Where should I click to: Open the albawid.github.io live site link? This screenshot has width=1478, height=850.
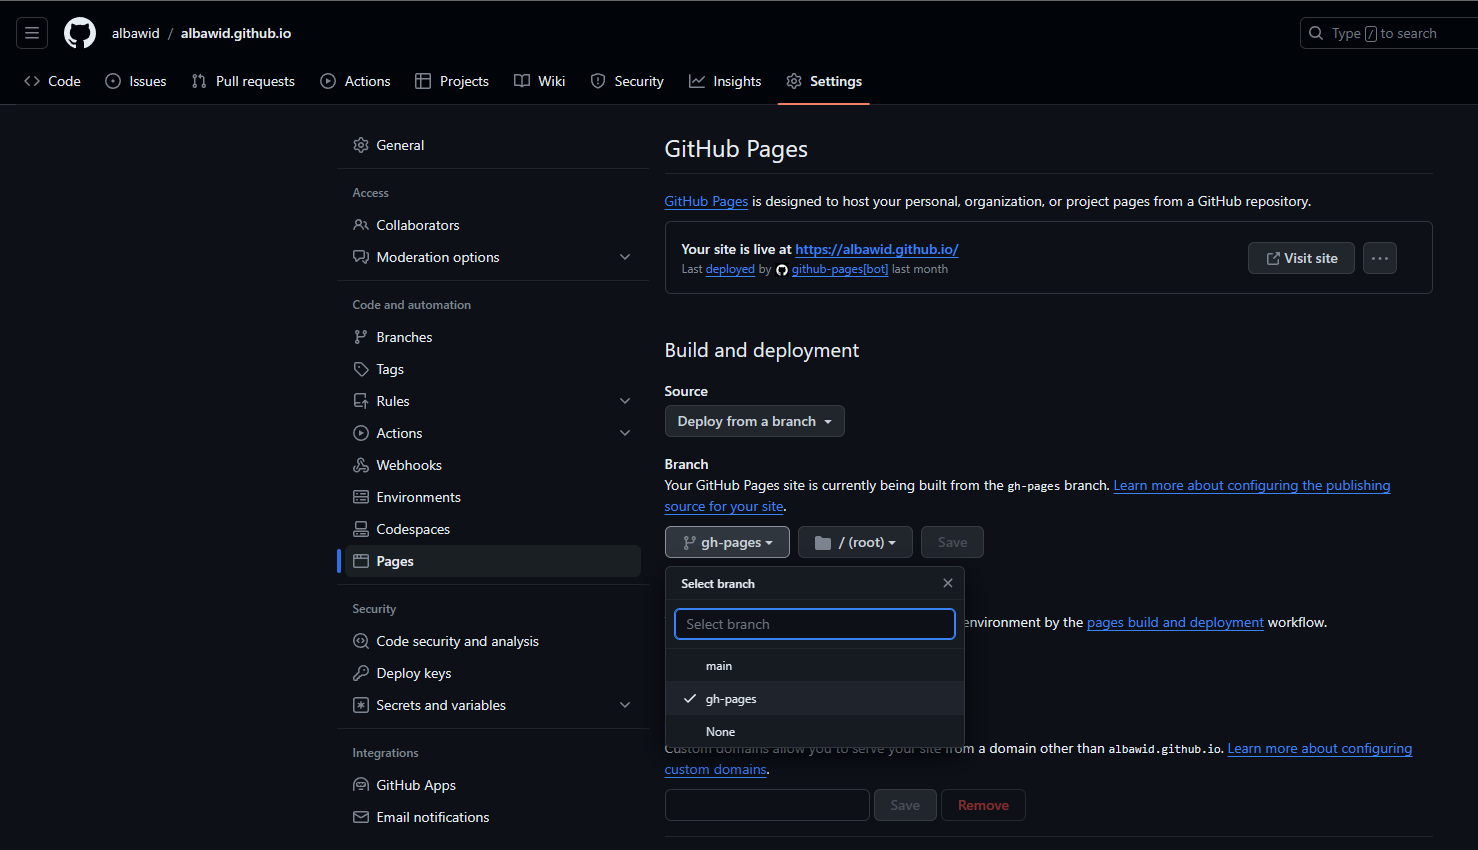[876, 249]
